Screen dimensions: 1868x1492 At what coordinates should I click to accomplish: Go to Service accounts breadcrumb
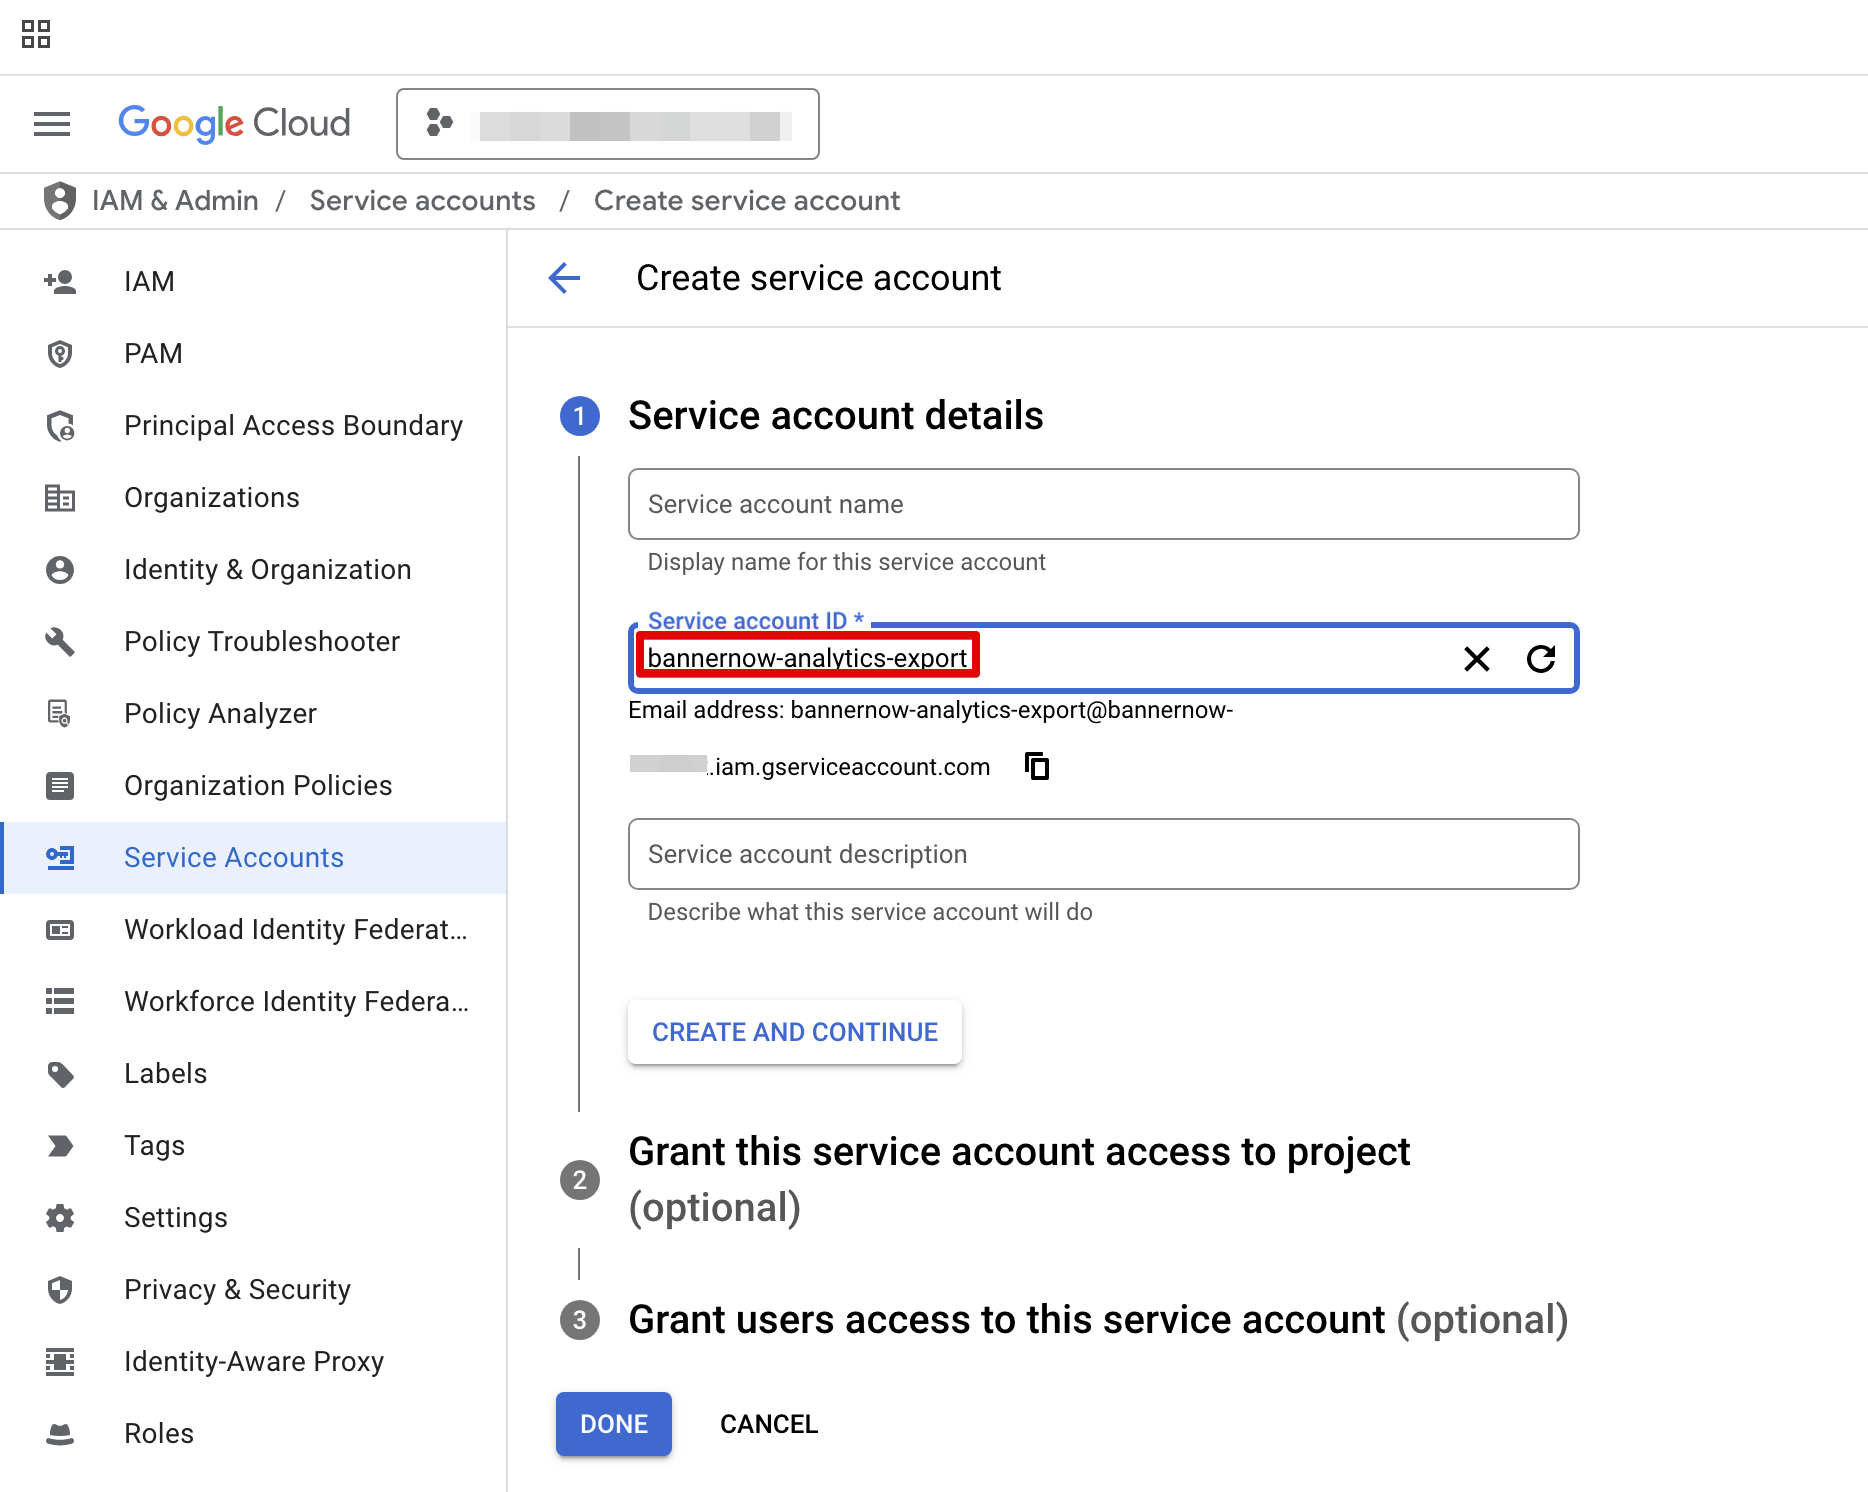422,201
